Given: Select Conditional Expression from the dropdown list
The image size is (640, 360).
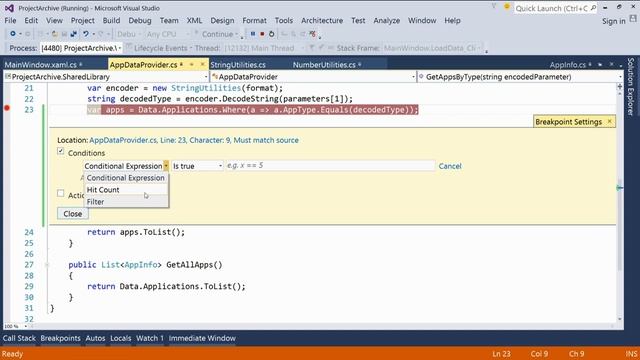Looking at the screenshot, I should click(126, 178).
